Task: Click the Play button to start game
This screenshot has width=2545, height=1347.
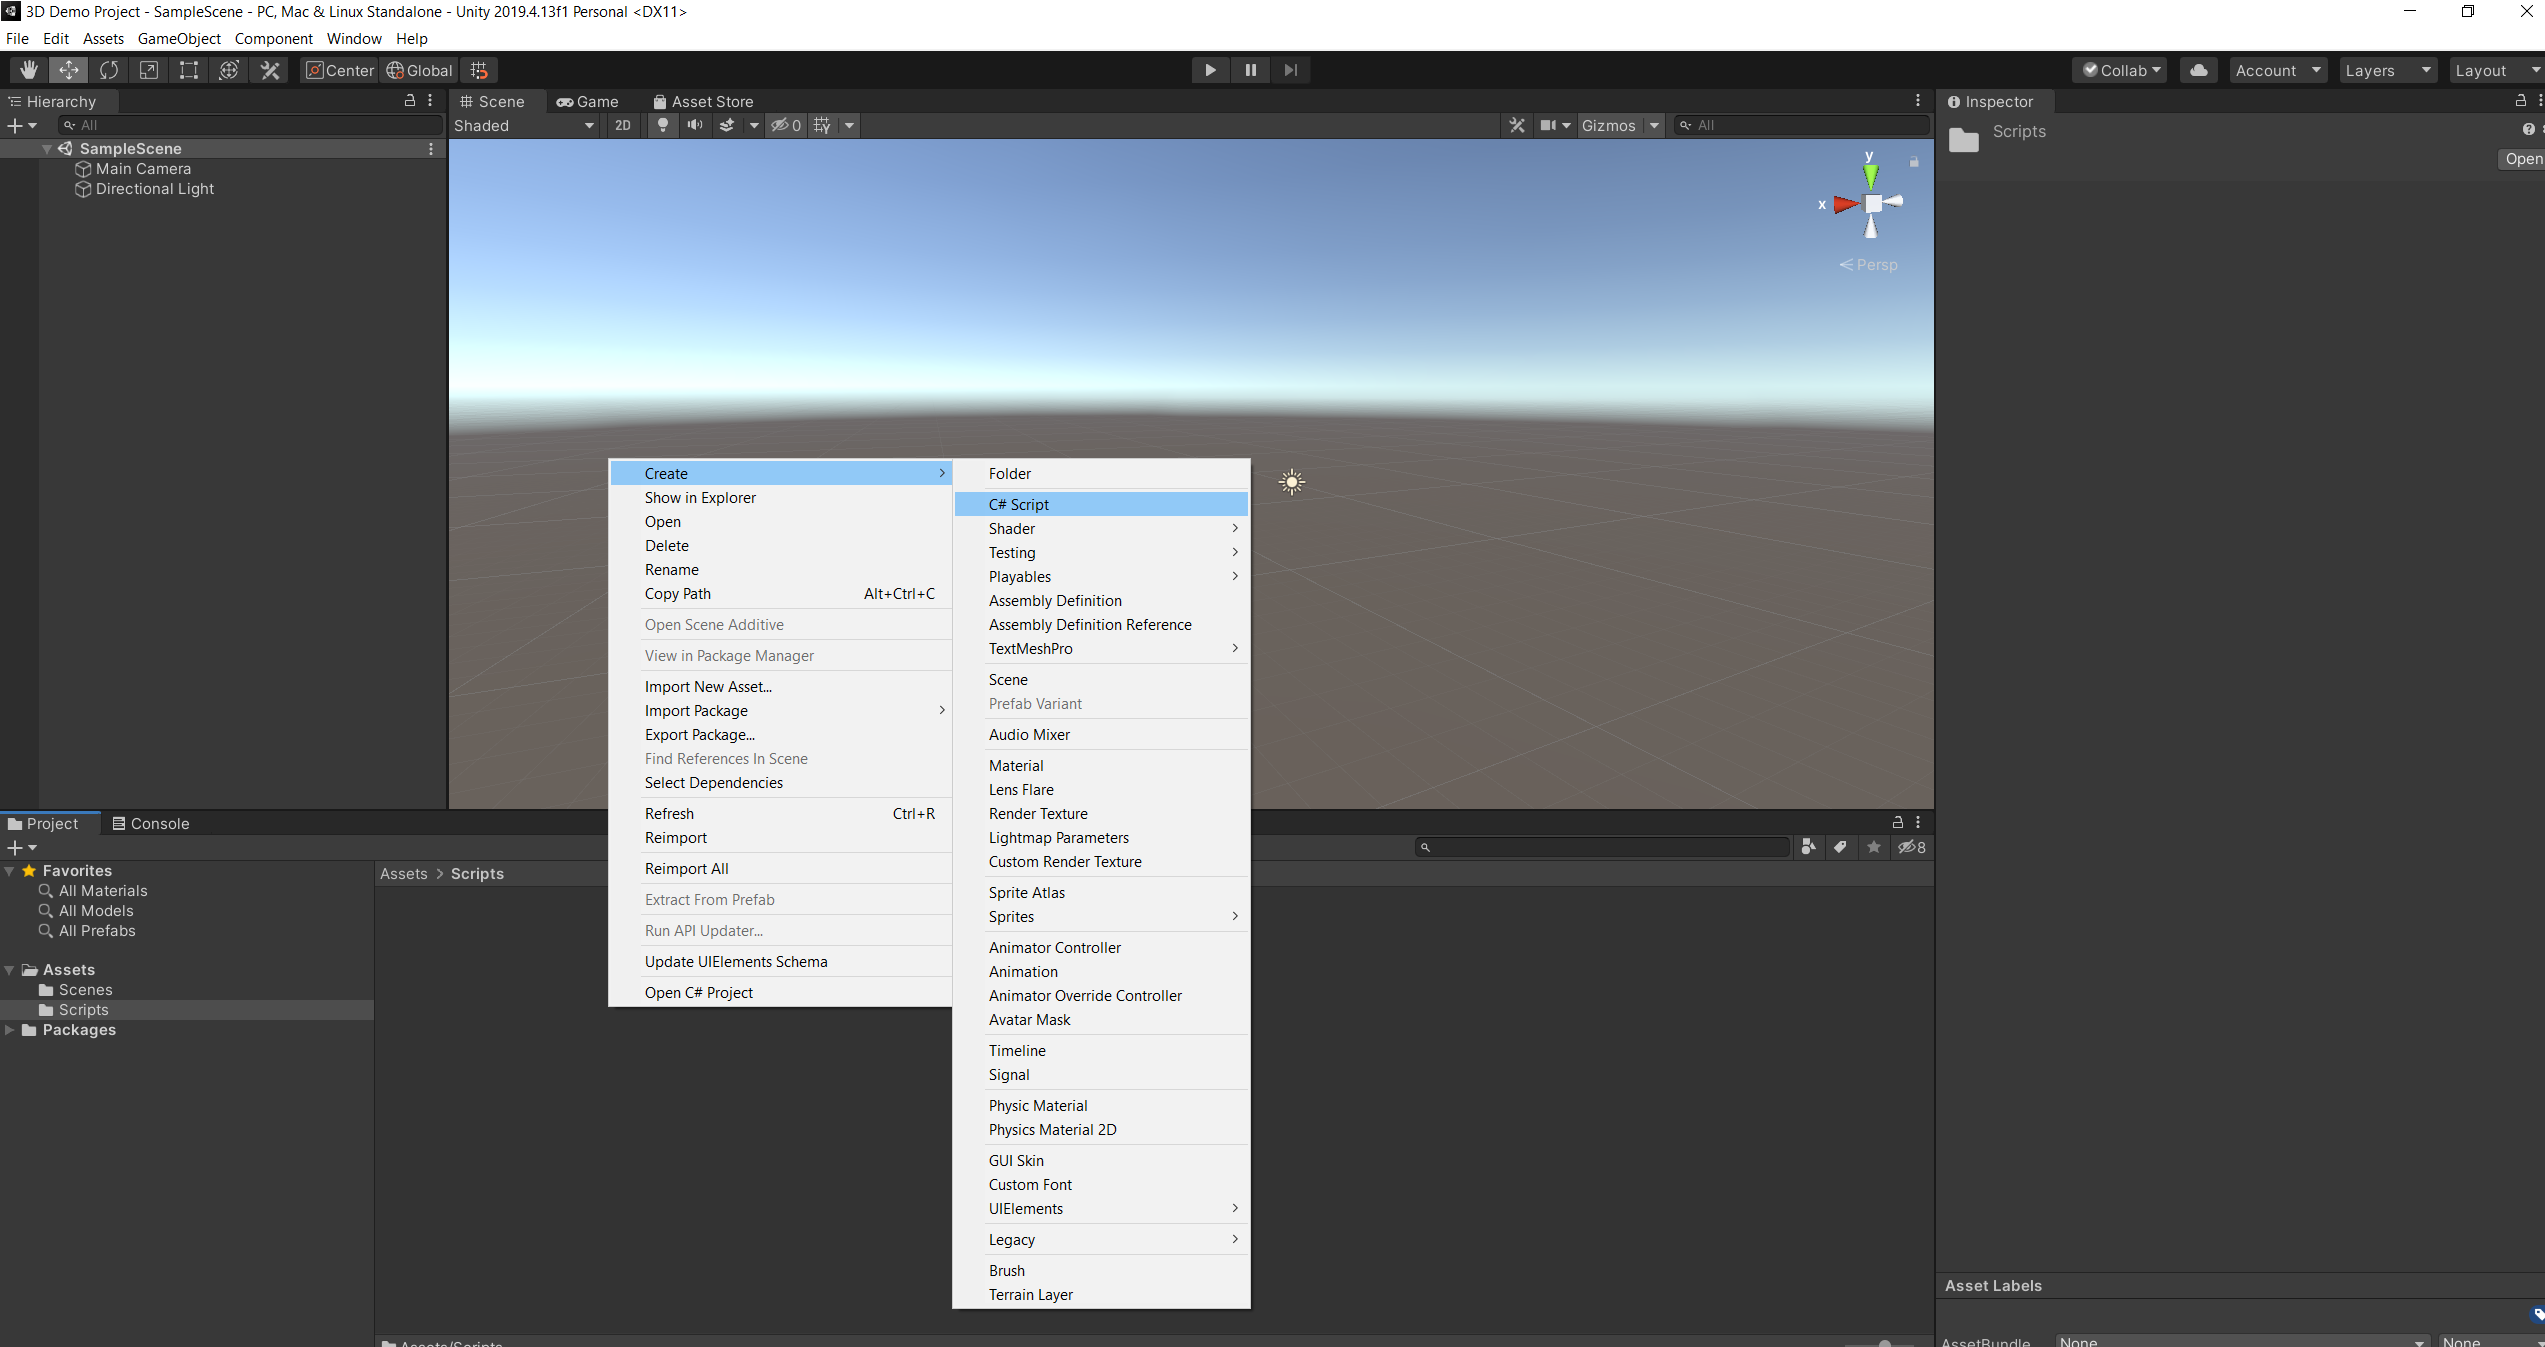Action: tap(1210, 69)
